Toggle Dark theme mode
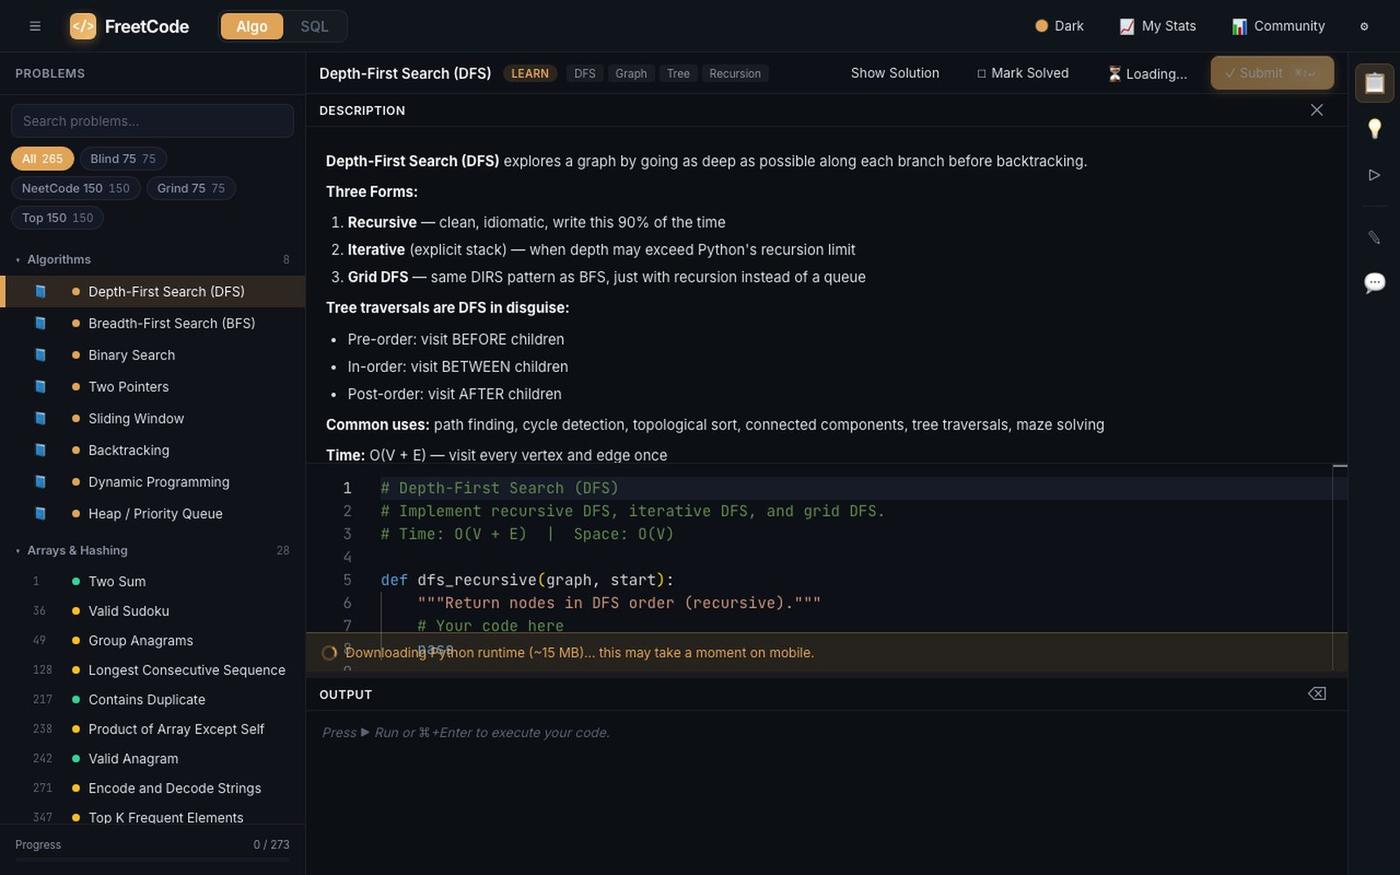The height and width of the screenshot is (875, 1400). pyautogui.click(x=1059, y=26)
